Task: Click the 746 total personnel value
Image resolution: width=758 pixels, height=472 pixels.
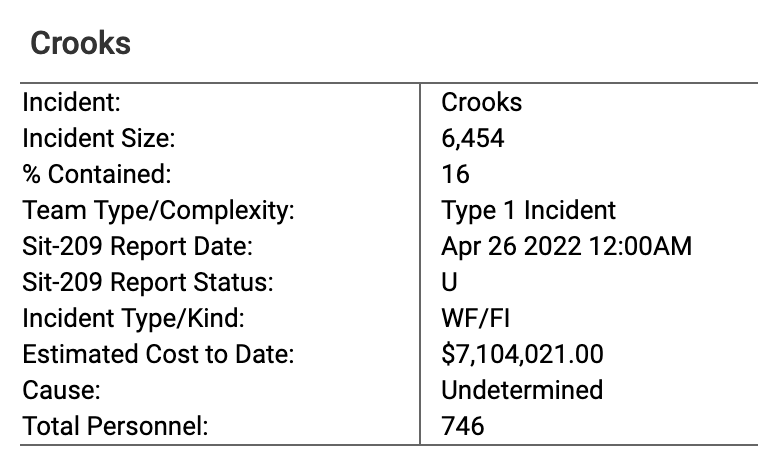Action: [463, 426]
